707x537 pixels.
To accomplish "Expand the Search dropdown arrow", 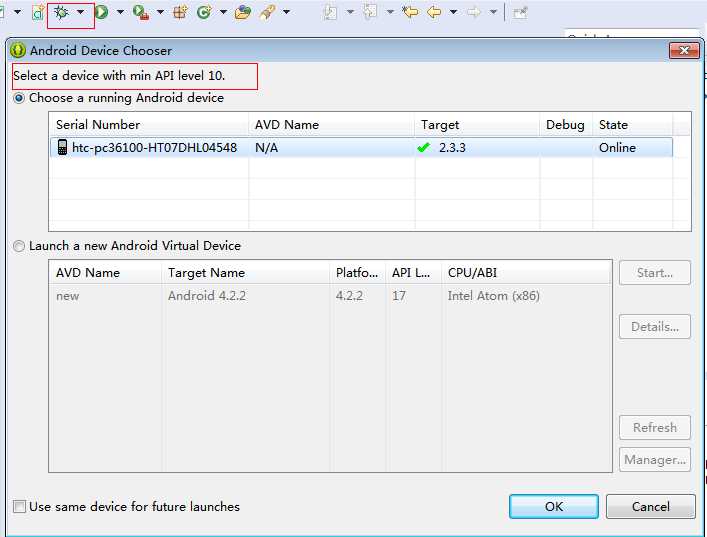I will 286,12.
